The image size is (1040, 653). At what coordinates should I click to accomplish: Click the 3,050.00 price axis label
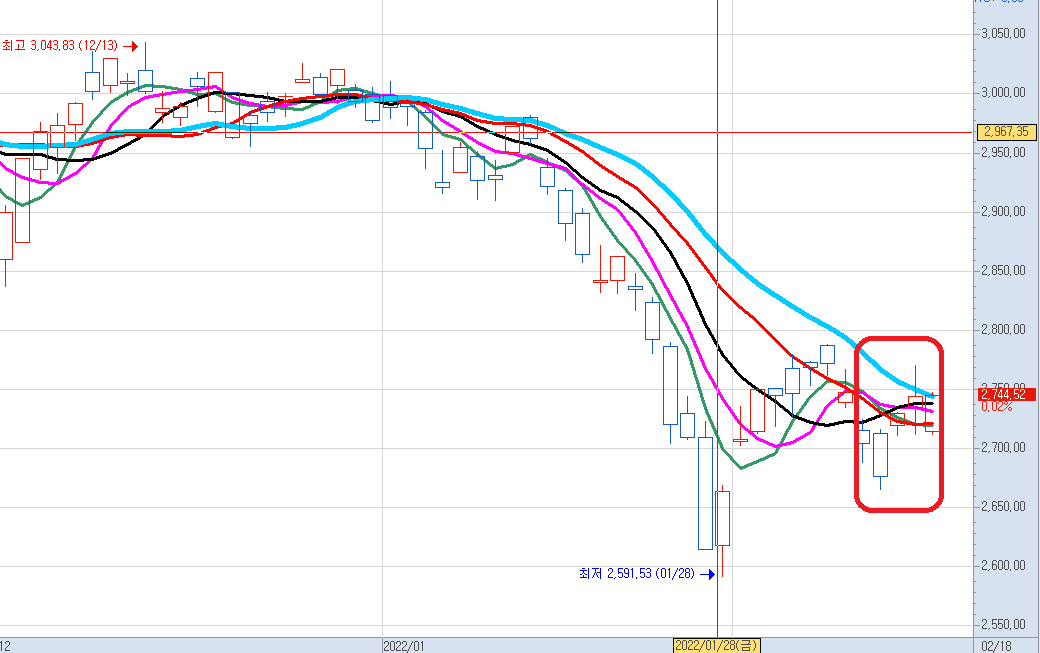click(x=1004, y=34)
